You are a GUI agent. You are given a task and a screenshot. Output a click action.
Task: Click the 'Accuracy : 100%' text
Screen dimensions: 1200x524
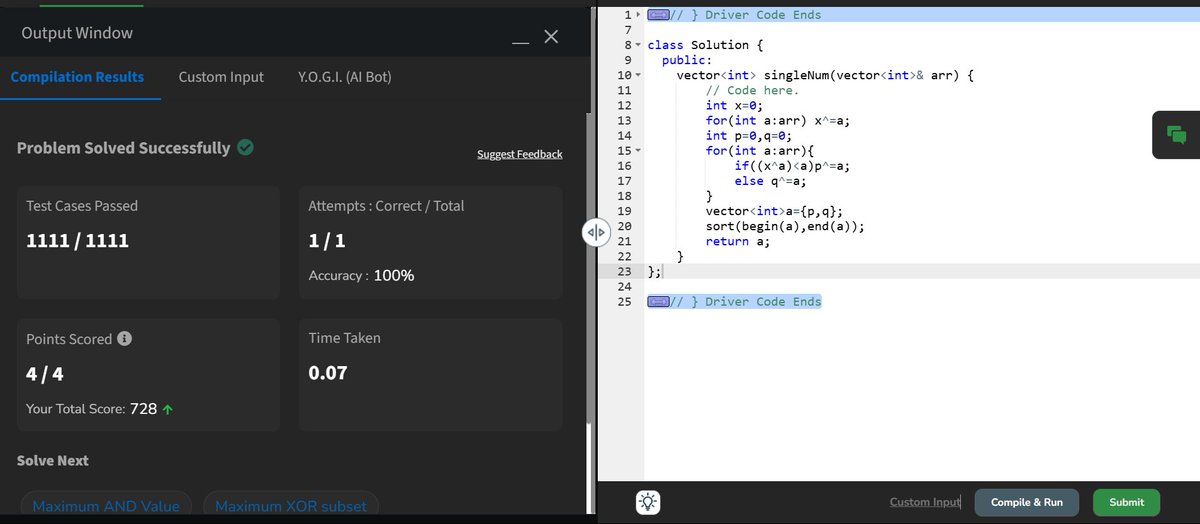tap(361, 275)
